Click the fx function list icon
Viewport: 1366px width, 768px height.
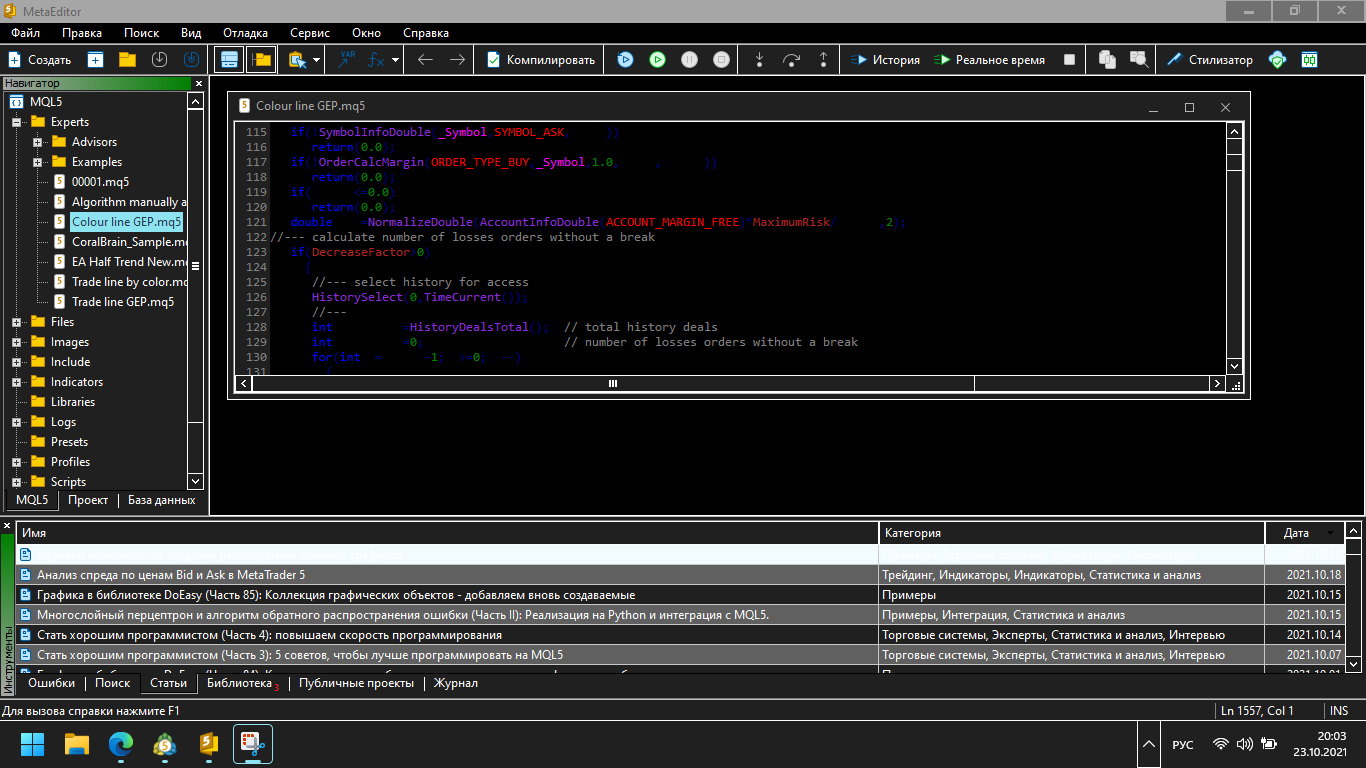(376, 60)
